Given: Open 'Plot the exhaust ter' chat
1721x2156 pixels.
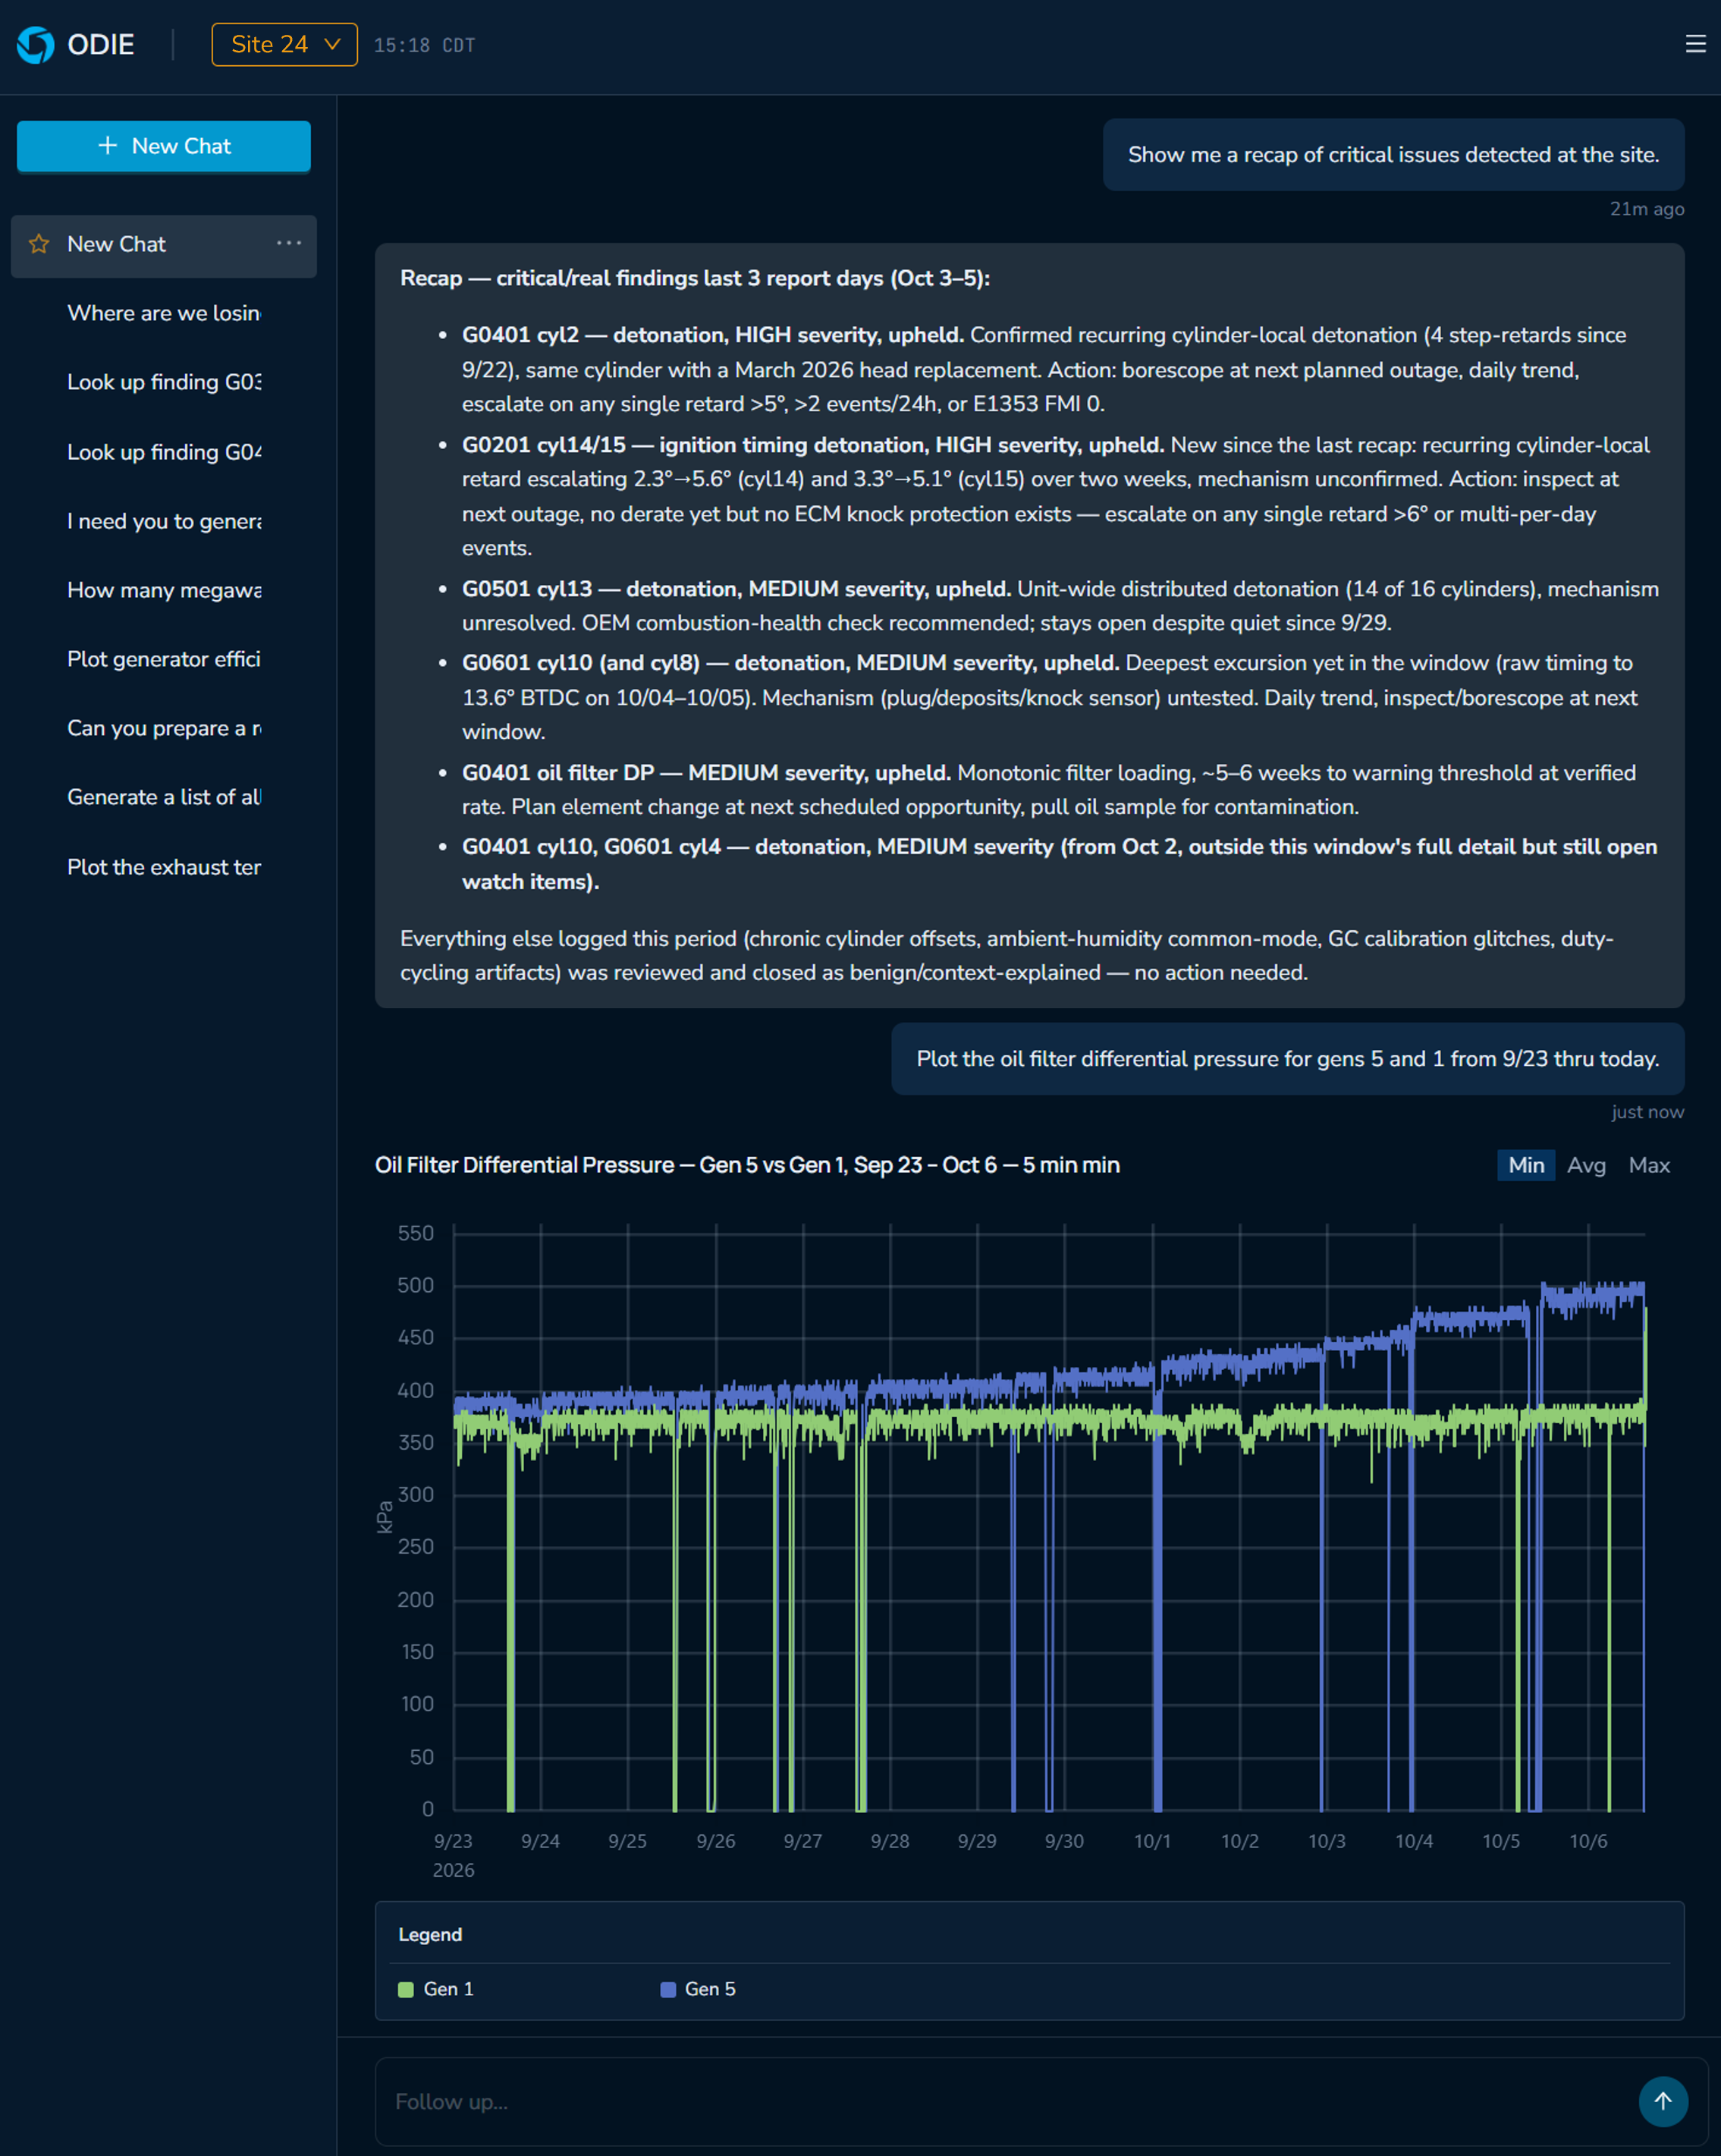Looking at the screenshot, I should 164,867.
